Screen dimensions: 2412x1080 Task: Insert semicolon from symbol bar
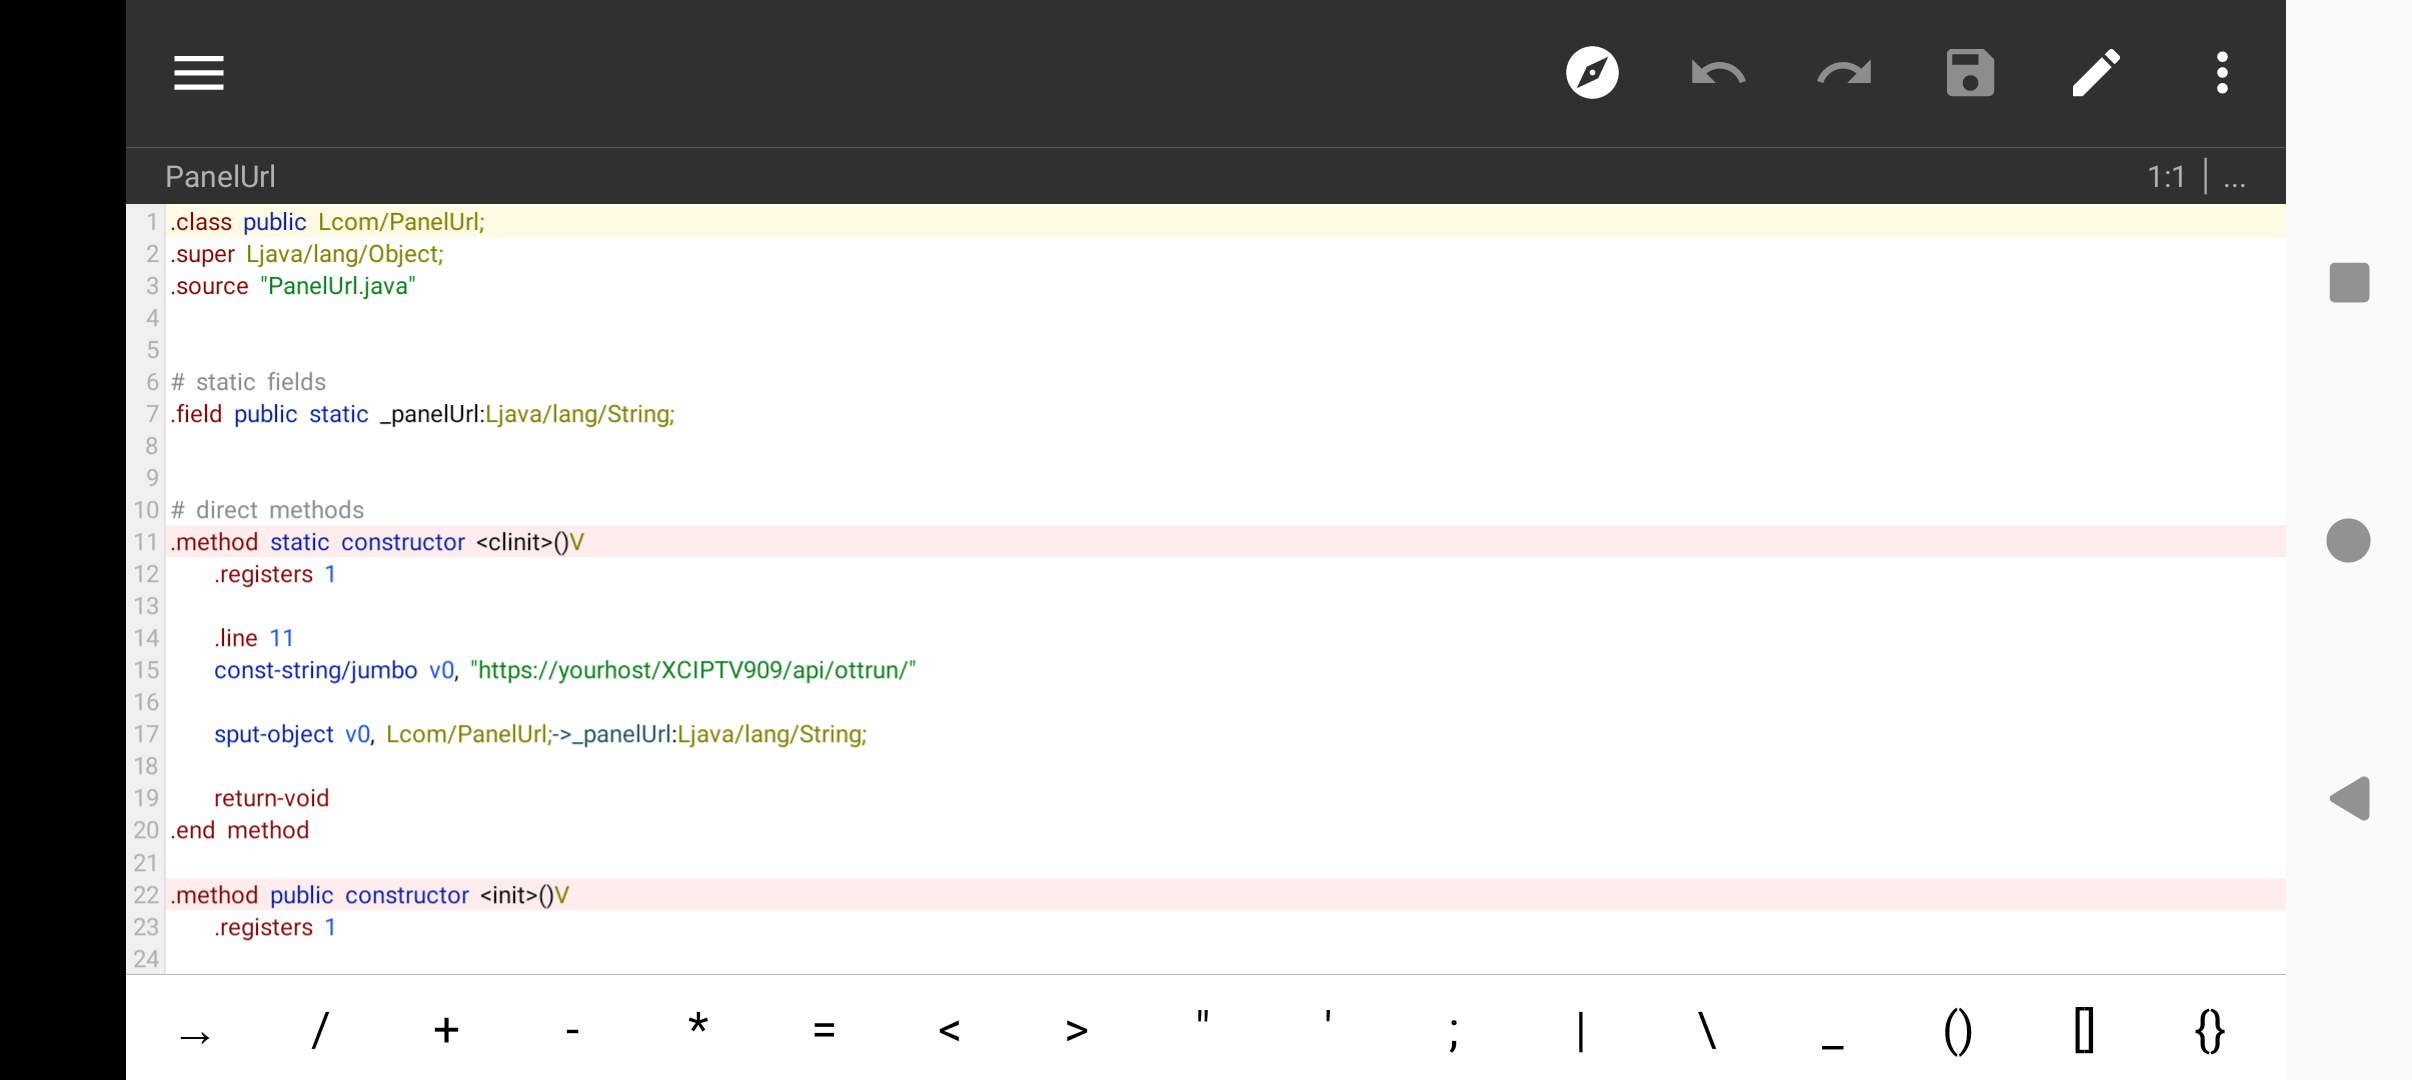pyautogui.click(x=1454, y=1031)
